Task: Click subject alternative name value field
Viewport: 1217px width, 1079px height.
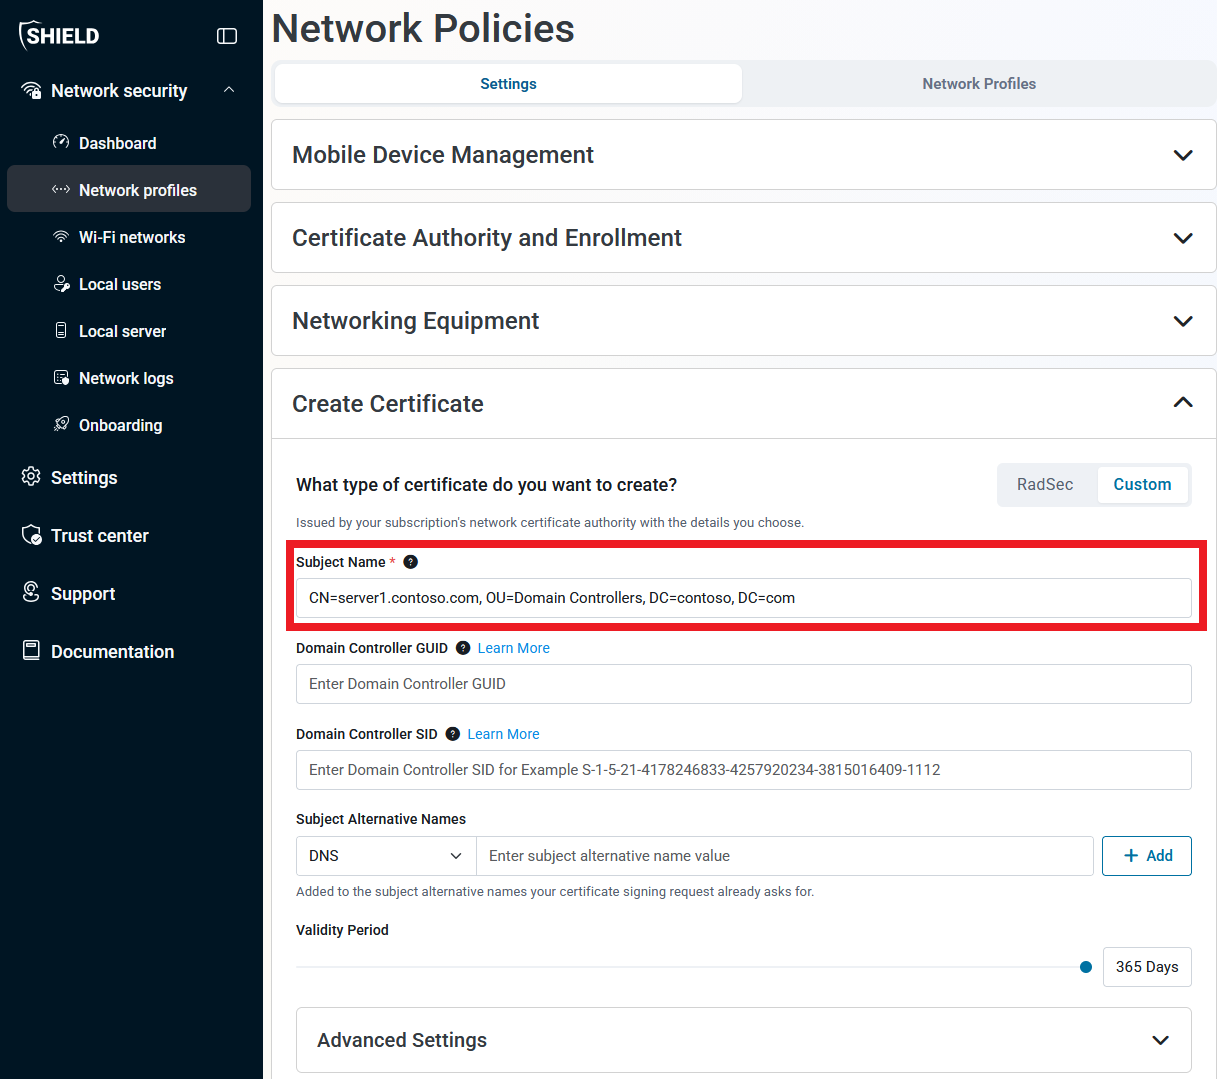Action: pyautogui.click(x=785, y=856)
